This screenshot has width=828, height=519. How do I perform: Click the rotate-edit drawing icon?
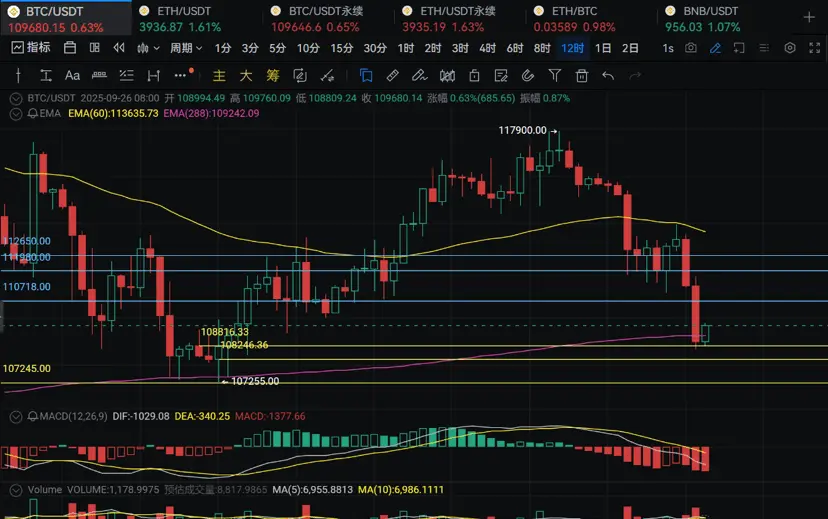[300, 76]
